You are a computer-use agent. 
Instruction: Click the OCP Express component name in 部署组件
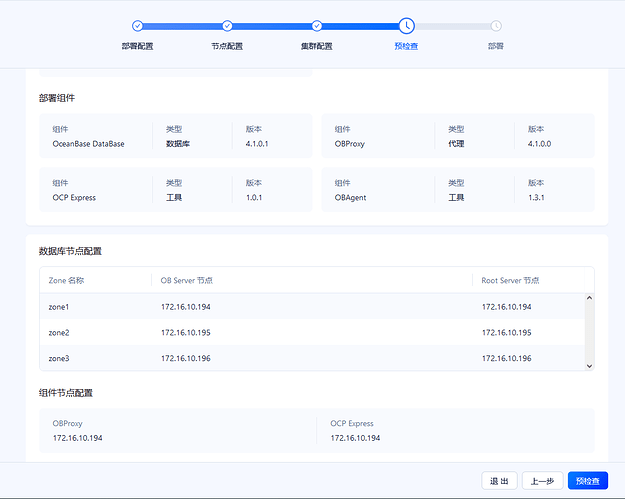74,198
